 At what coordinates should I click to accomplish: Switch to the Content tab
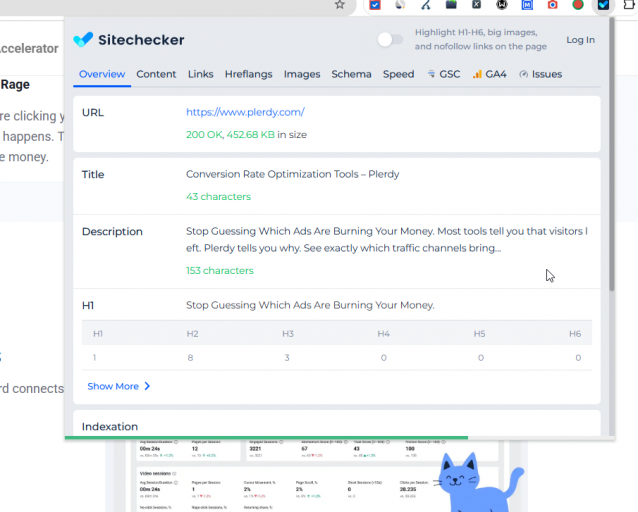coord(156,74)
